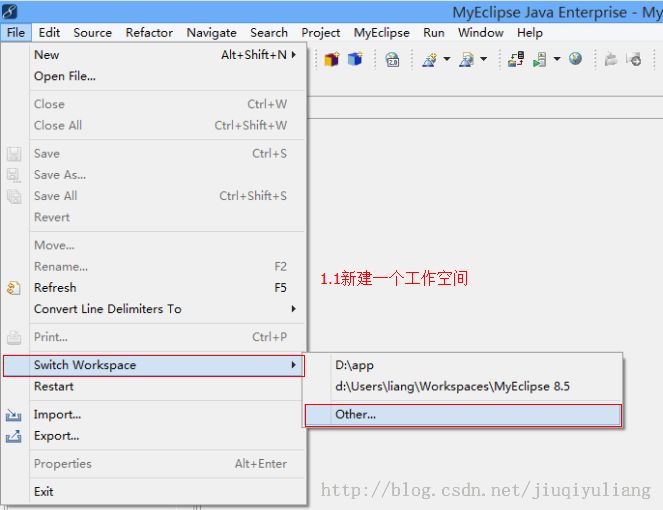Click the run/start server icon

(x=540, y=60)
